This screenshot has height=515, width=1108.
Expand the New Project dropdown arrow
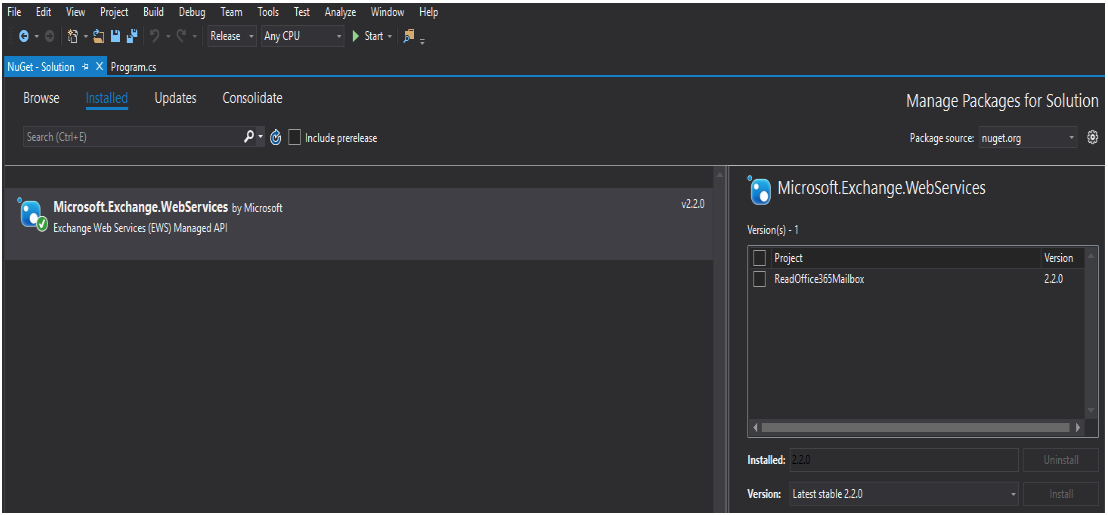(x=86, y=37)
